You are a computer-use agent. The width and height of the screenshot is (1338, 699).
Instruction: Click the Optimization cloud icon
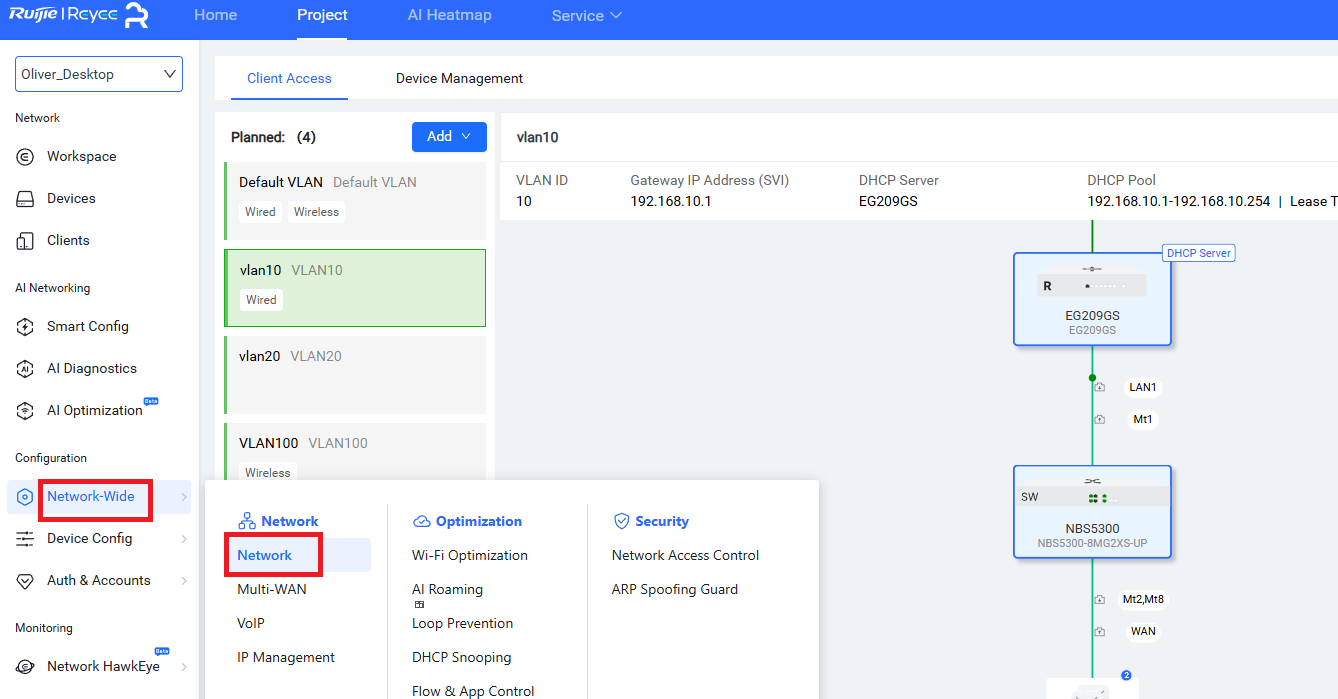pyautogui.click(x=421, y=521)
